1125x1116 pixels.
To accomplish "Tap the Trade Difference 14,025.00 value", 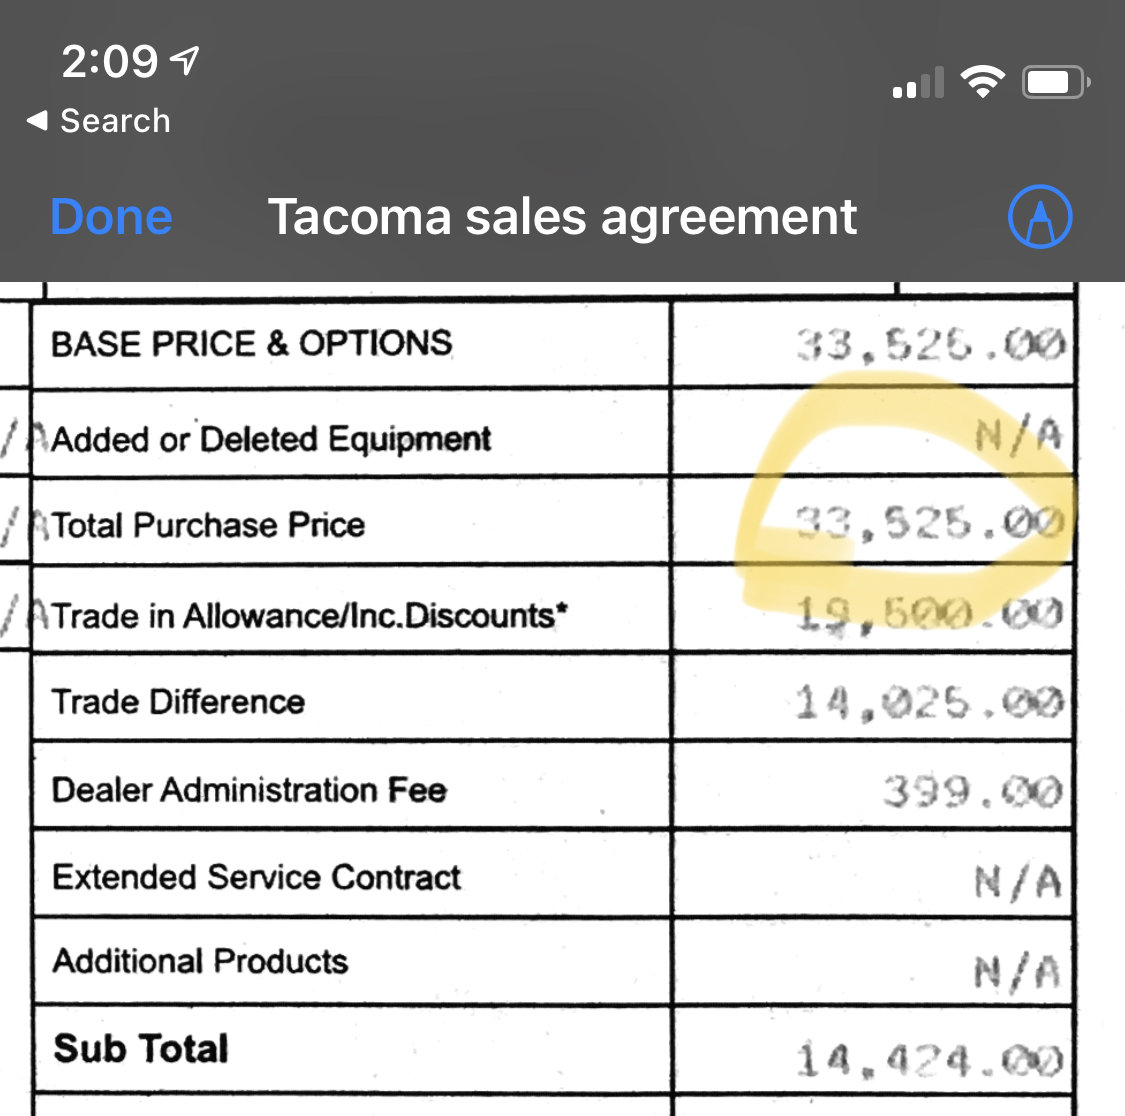I will (930, 702).
